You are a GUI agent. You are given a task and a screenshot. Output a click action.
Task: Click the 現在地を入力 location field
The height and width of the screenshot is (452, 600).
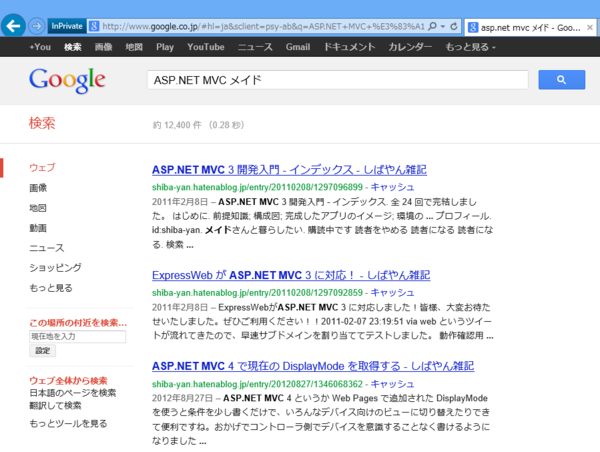pos(77,336)
